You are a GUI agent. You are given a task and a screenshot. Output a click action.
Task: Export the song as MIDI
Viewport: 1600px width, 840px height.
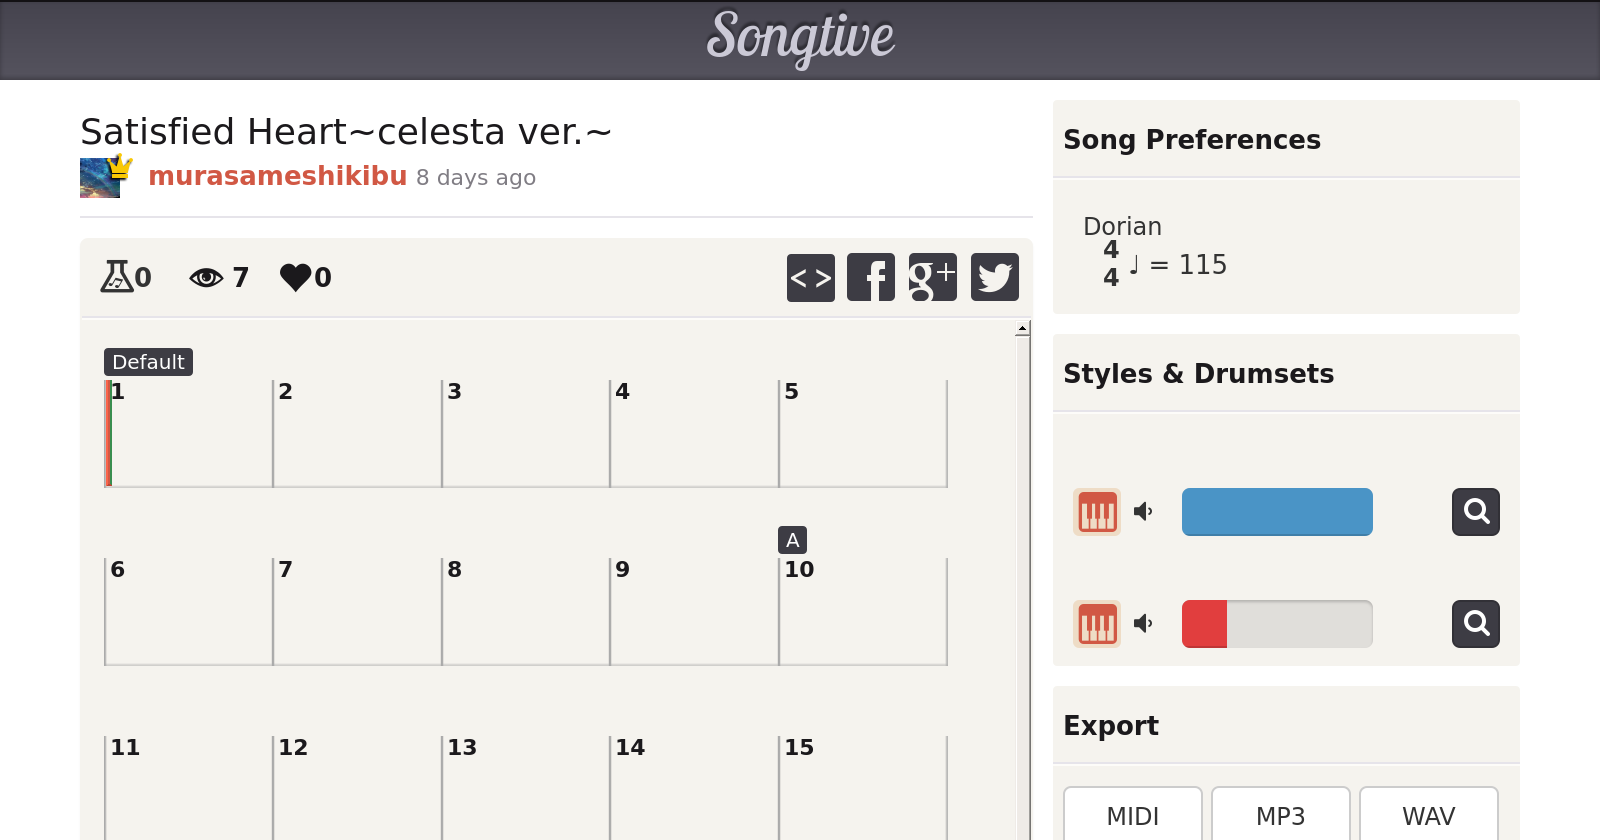click(1132, 816)
